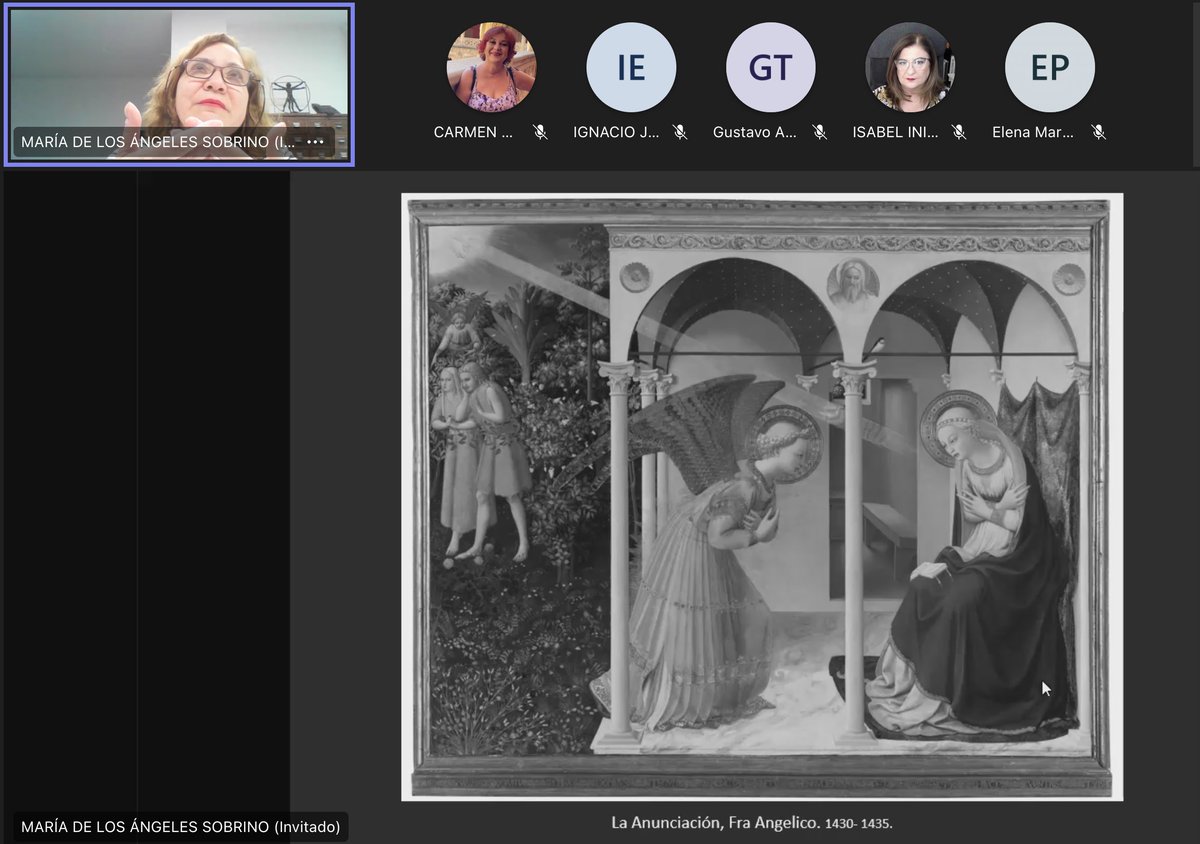Click ISABEL INI's profile photo avatar

909,66
